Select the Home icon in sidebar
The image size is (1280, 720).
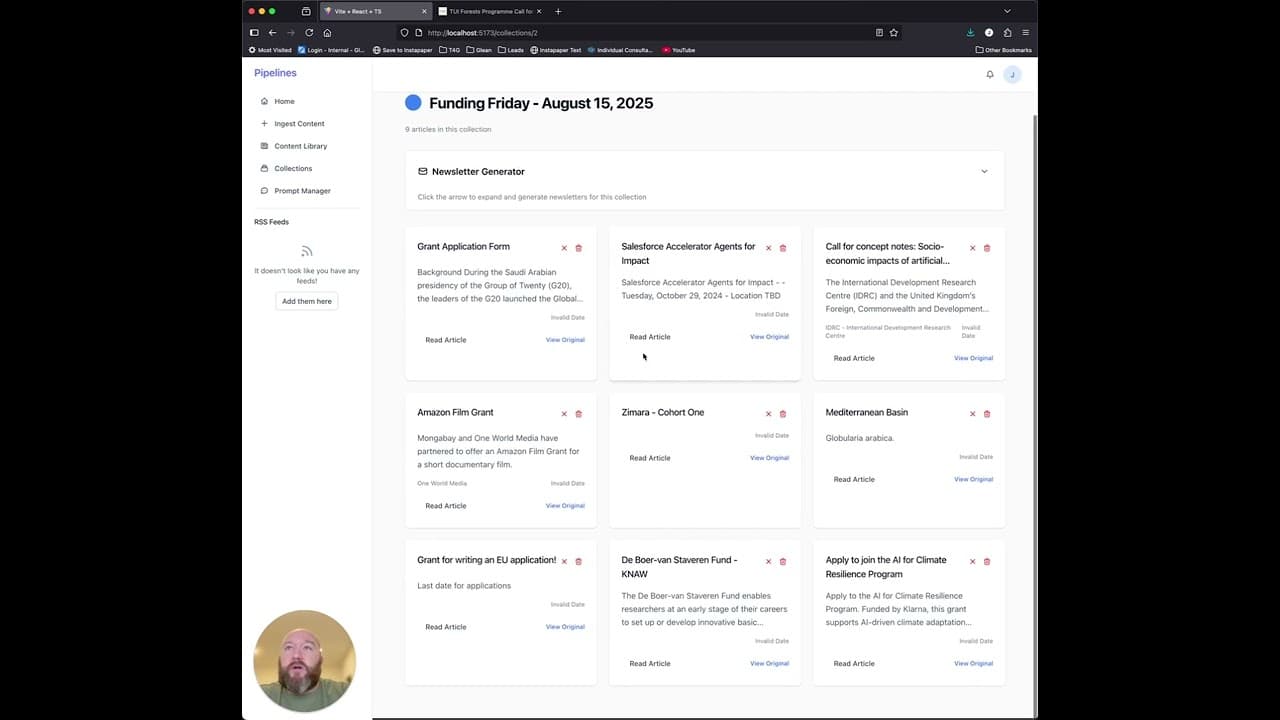265,101
